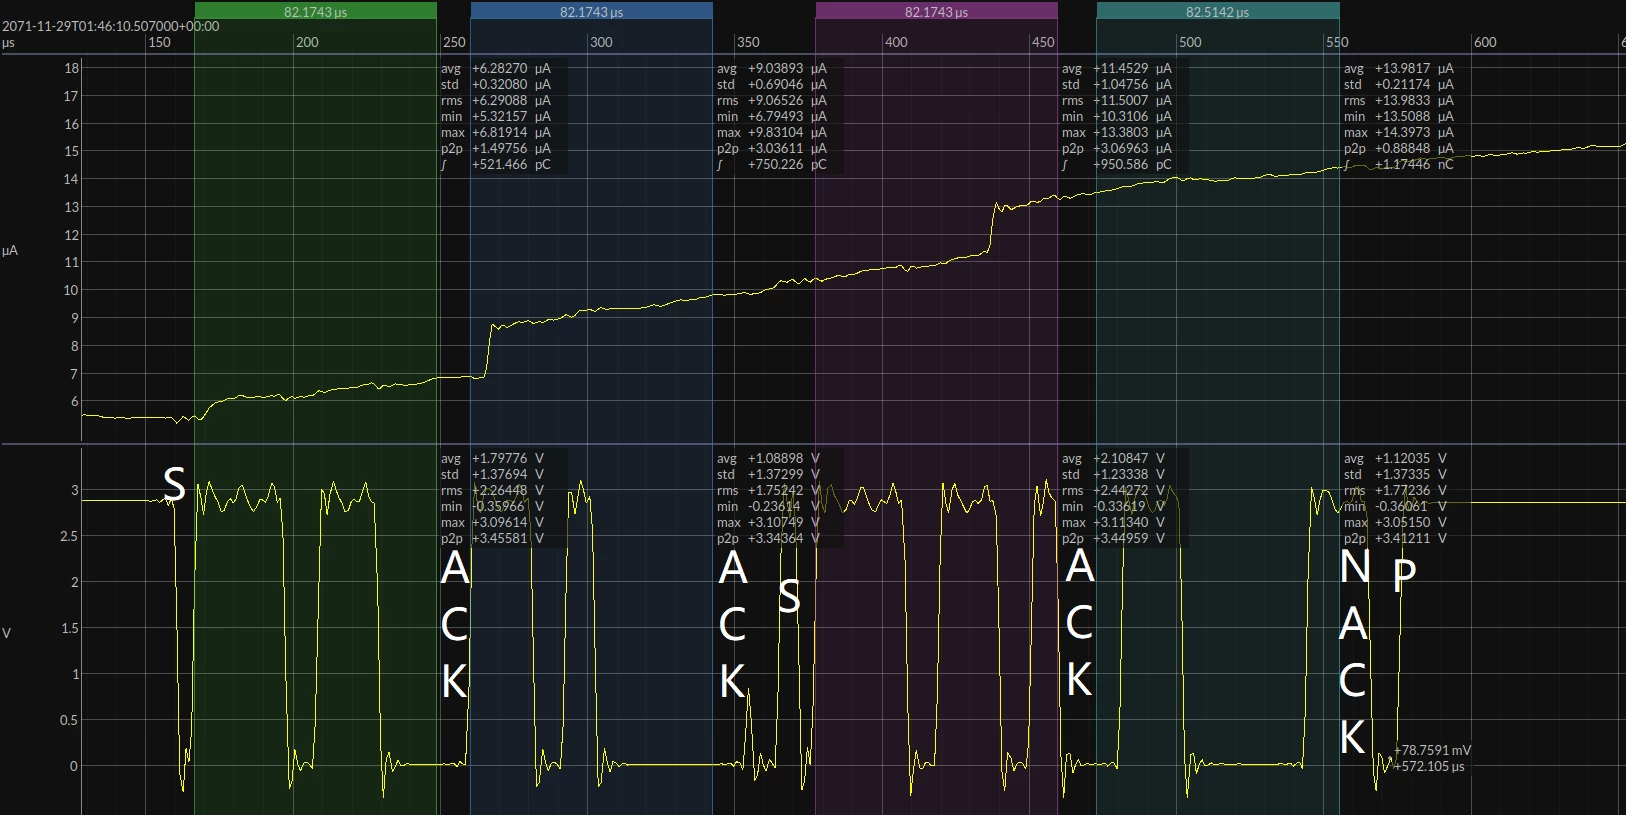Click the p2p +1.49756 µA statistic
The width and height of the screenshot is (1626, 815).
[496, 148]
